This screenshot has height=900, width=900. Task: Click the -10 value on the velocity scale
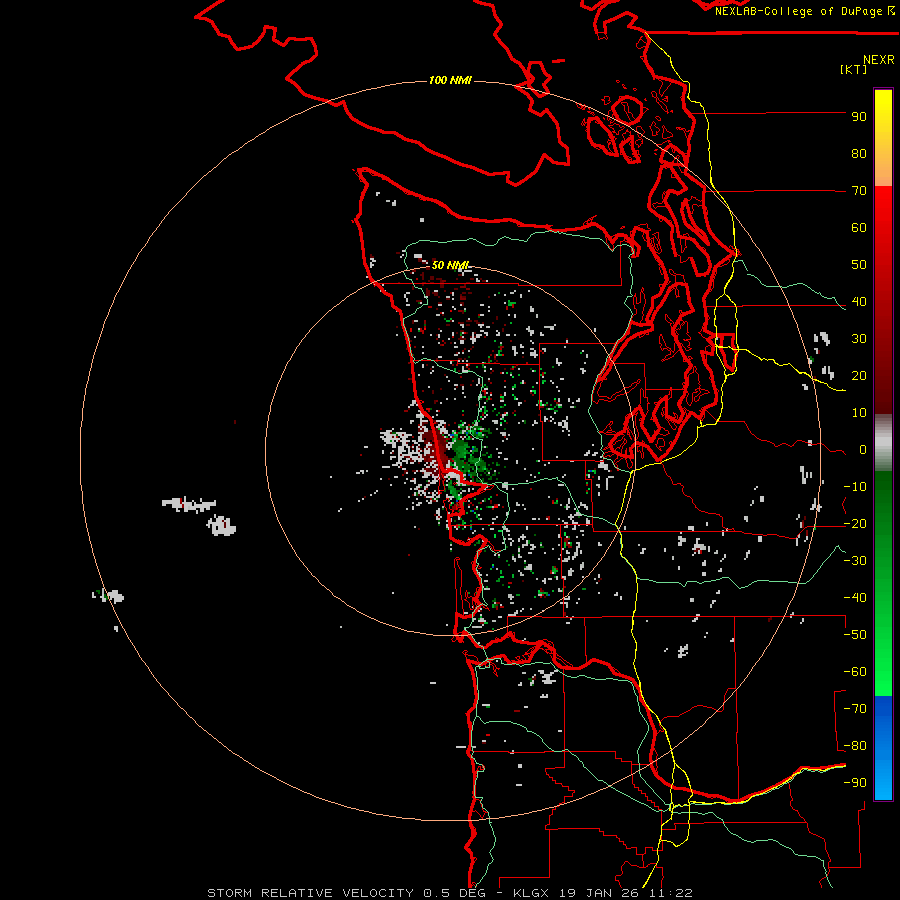[x=855, y=487]
